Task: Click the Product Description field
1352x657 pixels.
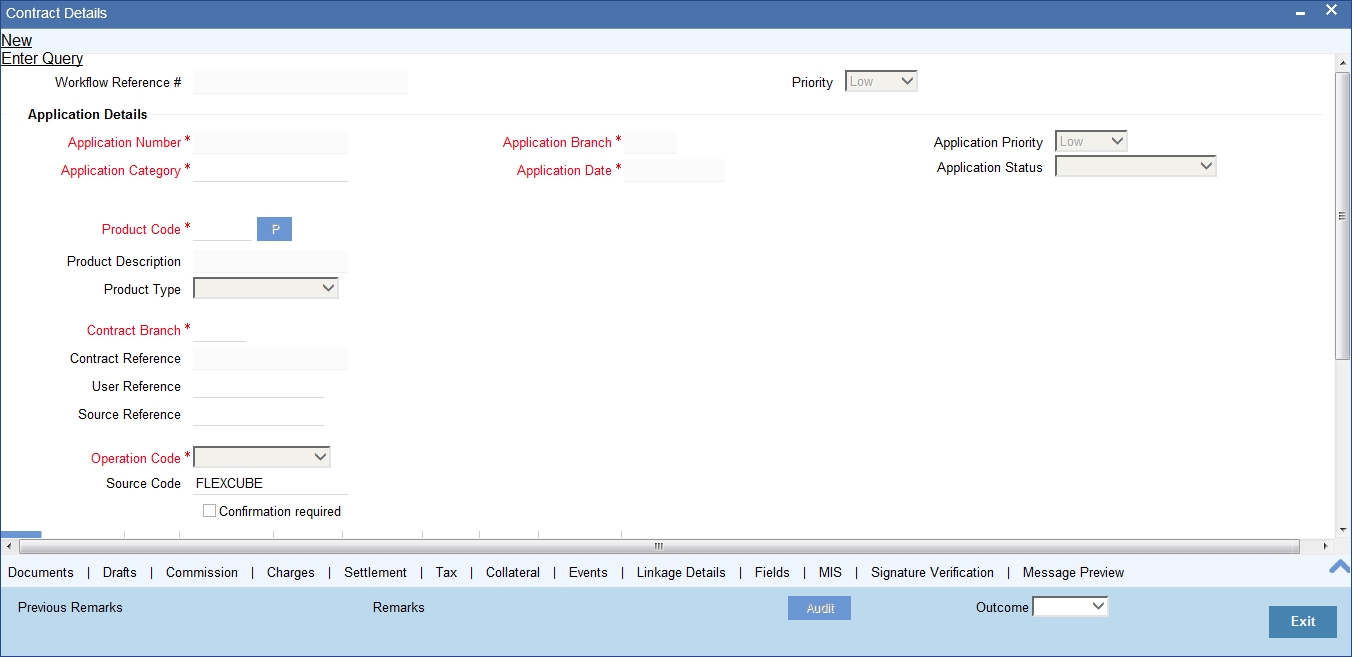Action: click(270, 261)
